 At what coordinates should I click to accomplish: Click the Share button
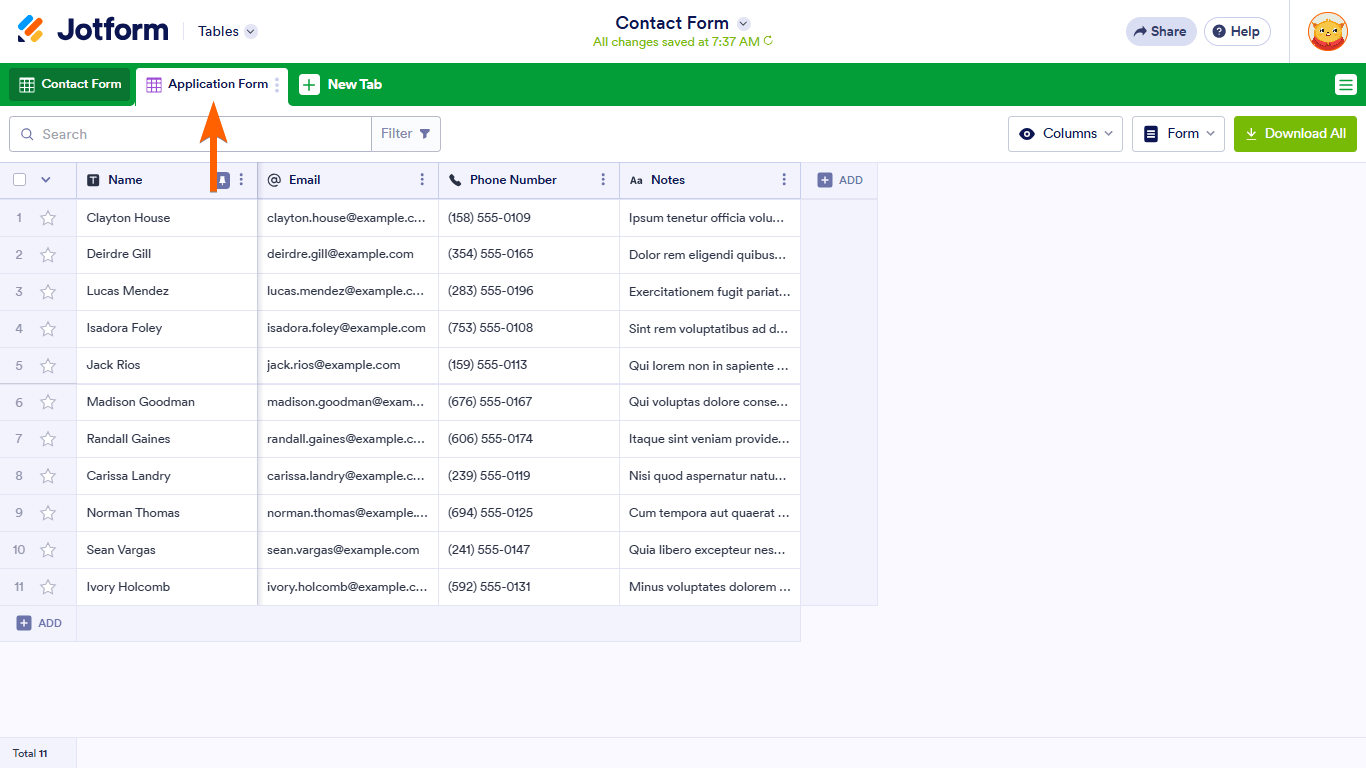point(1160,31)
